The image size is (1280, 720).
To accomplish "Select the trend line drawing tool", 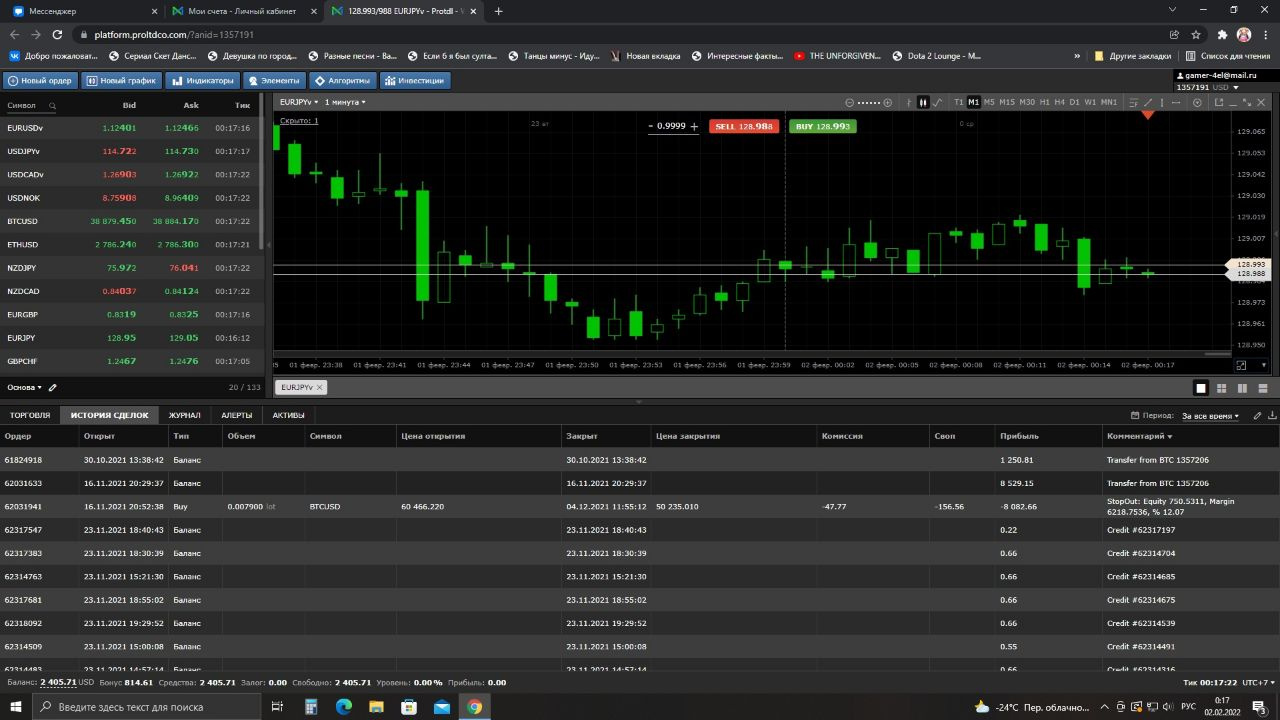I will point(1148,102).
